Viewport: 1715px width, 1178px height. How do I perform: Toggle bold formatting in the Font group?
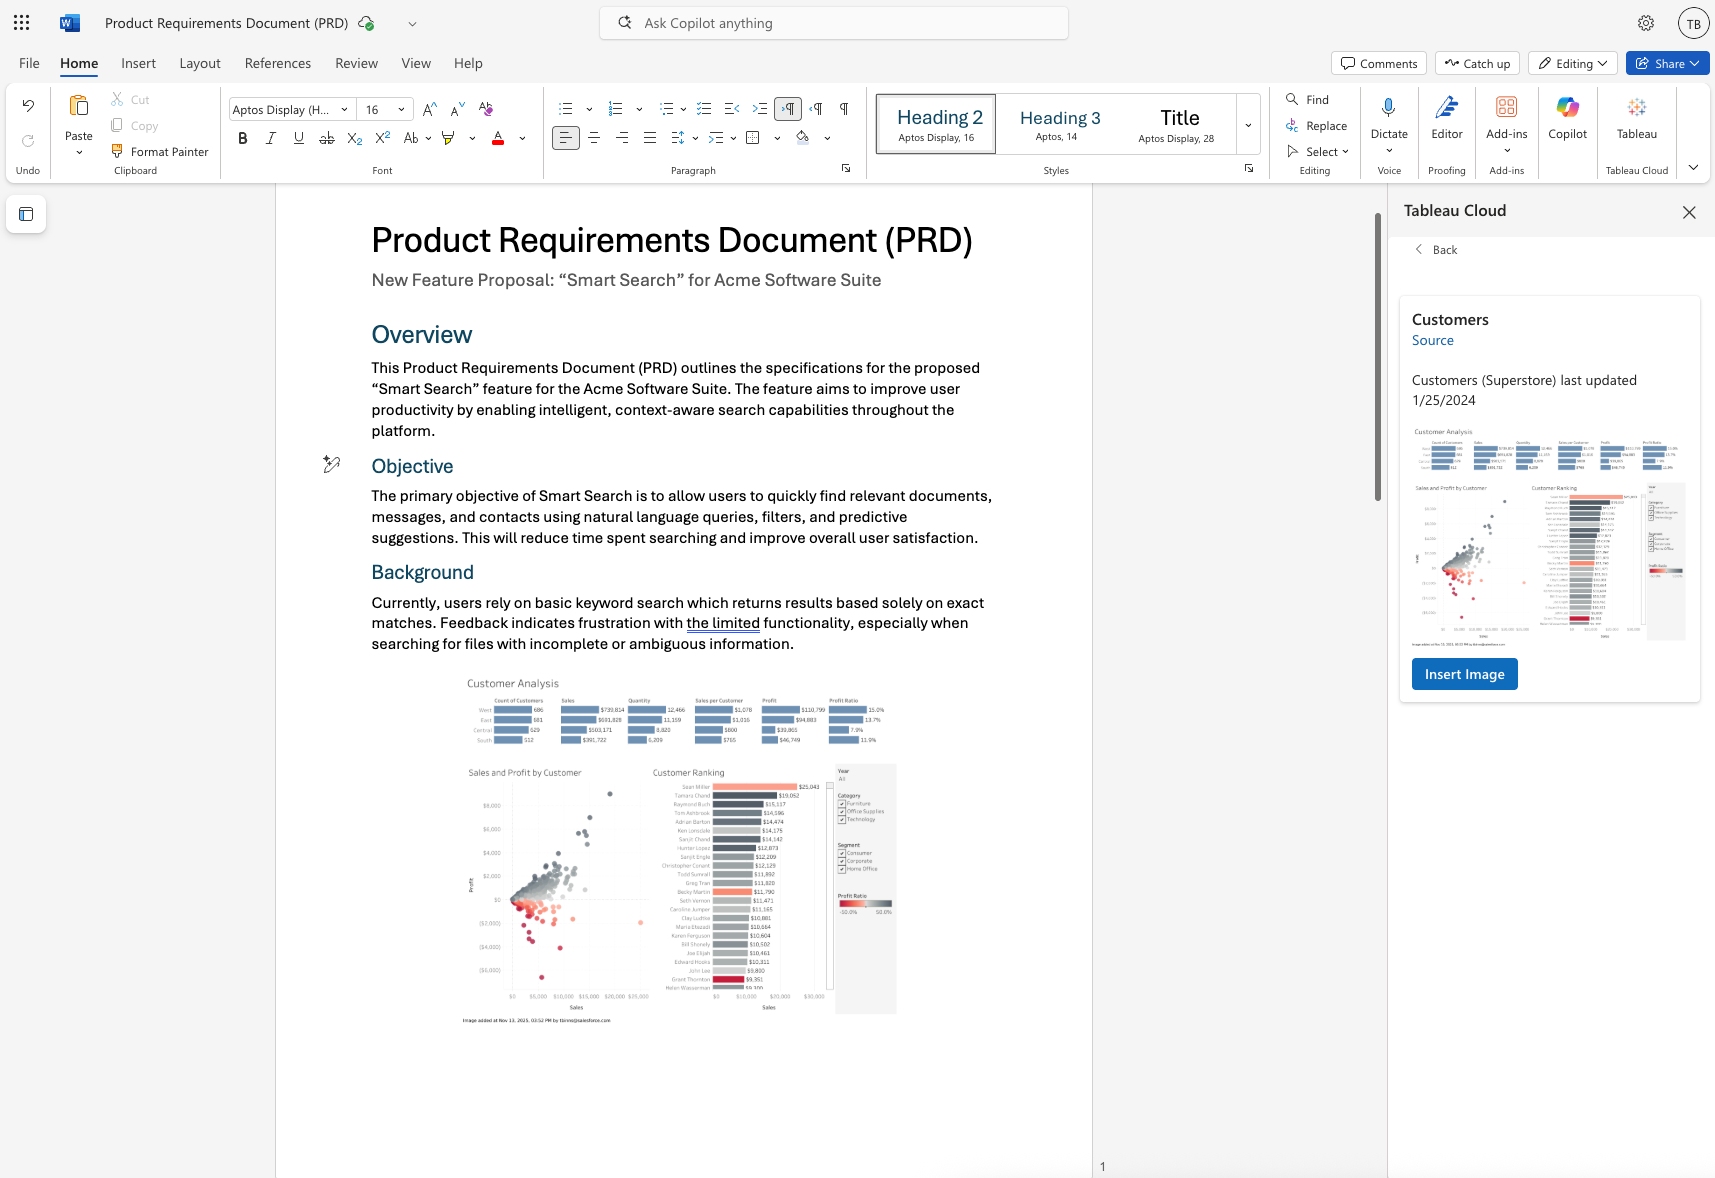click(242, 138)
